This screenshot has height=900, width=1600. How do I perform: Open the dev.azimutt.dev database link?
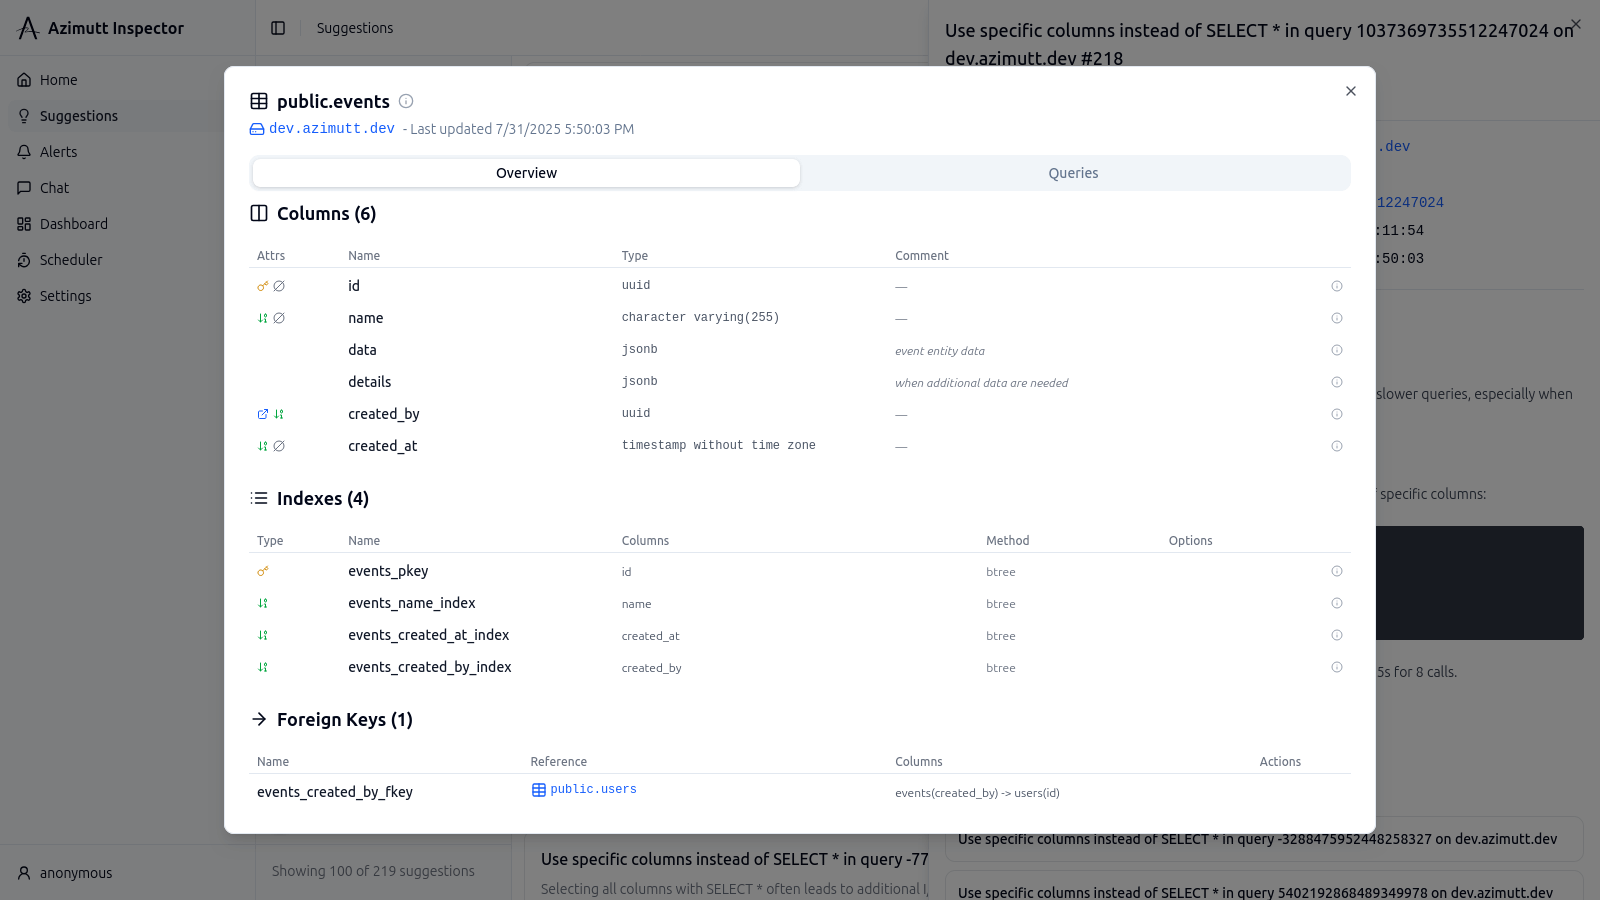(331, 129)
